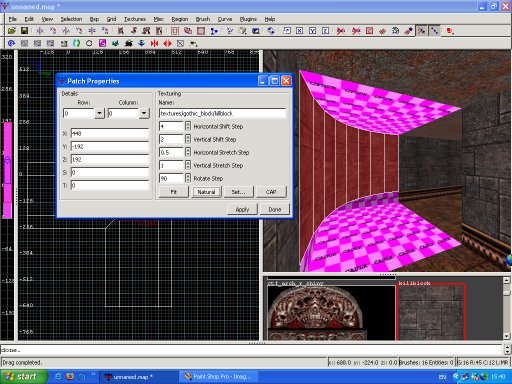Click the blue spiral icon on second toolbar

pyautogui.click(x=11, y=43)
